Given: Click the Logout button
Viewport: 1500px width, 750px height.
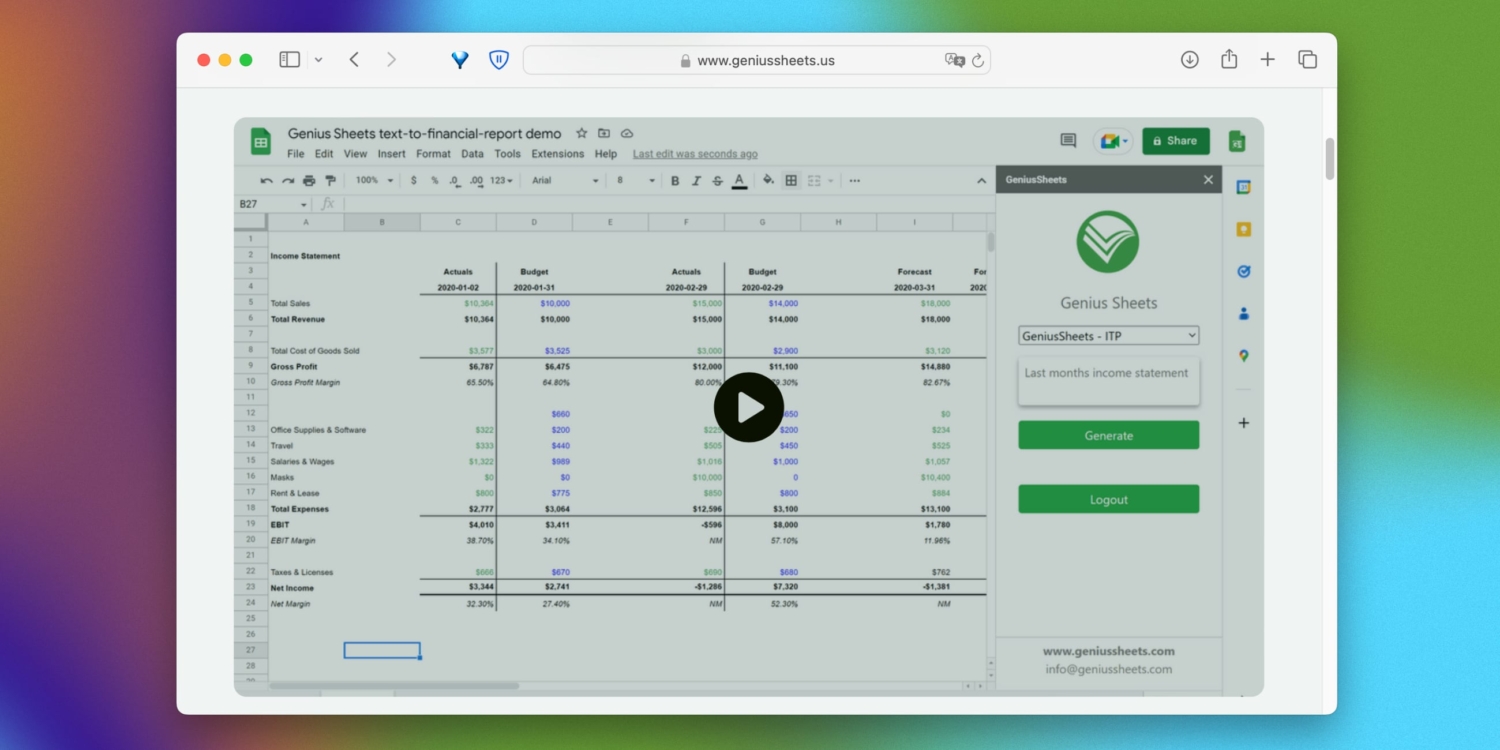Looking at the screenshot, I should click(x=1108, y=499).
